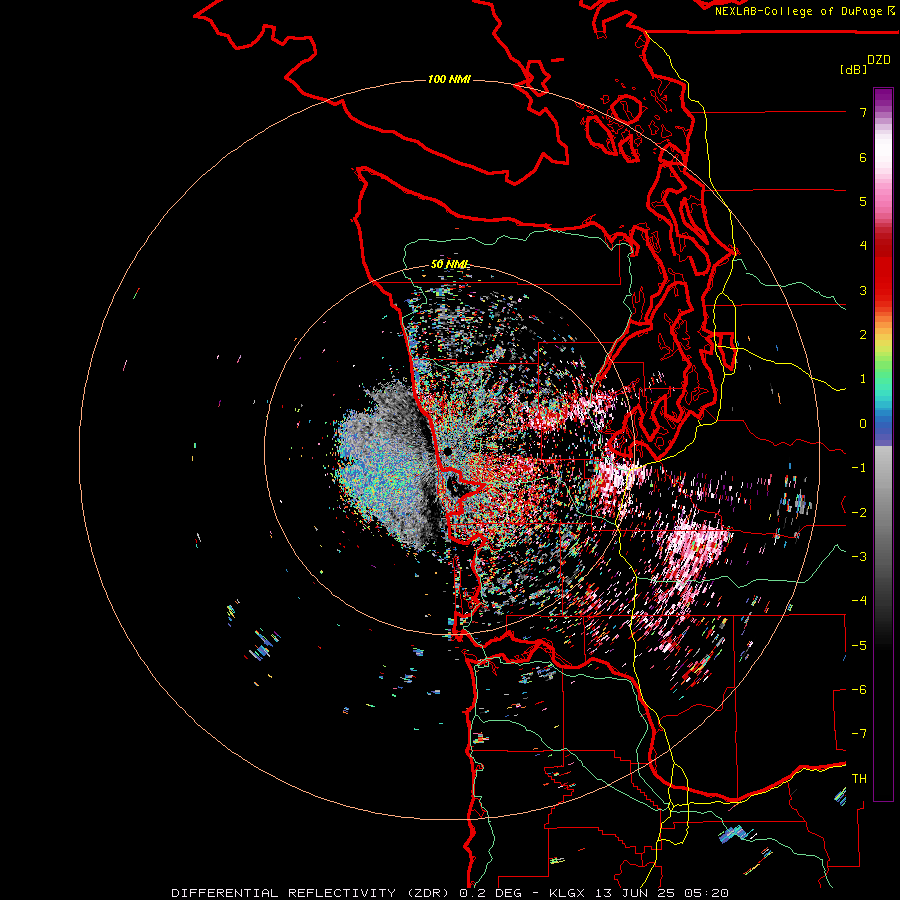The width and height of the screenshot is (900, 900).
Task: Click the 7 tick label on color scale
Action: [x=863, y=112]
